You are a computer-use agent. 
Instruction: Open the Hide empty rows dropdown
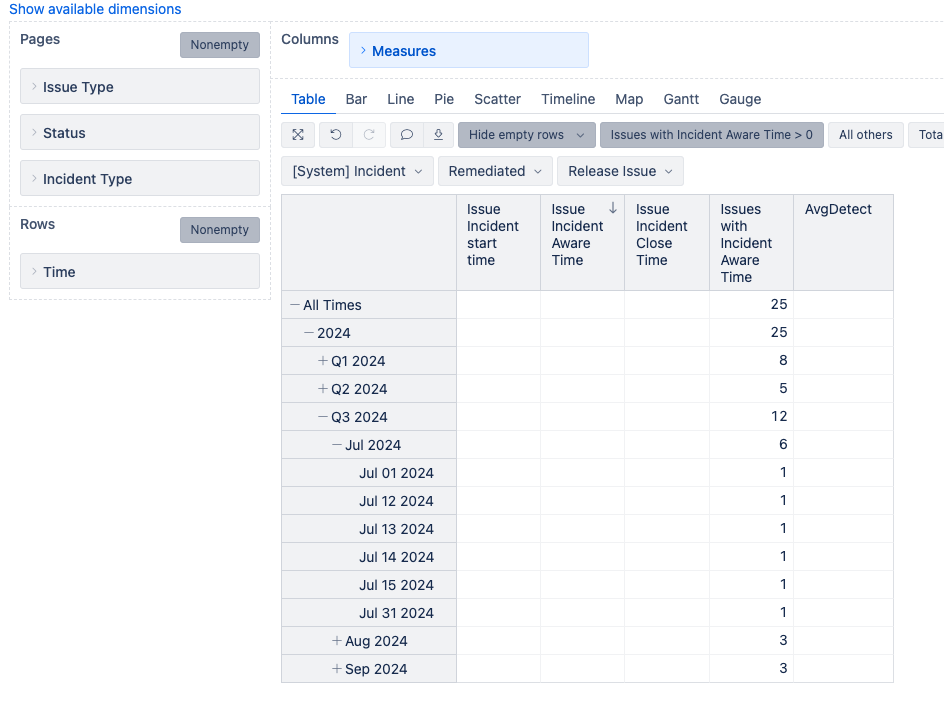[526, 135]
